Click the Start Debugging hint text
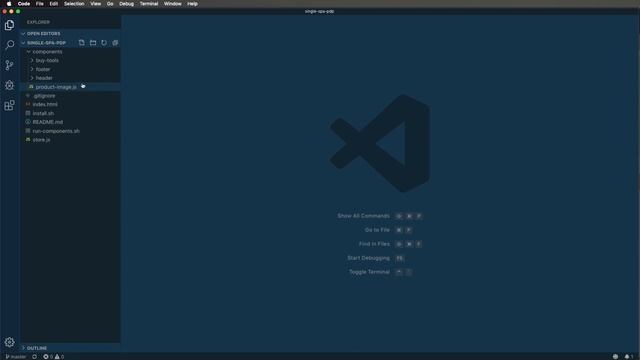This screenshot has height=360, width=640. point(368,258)
